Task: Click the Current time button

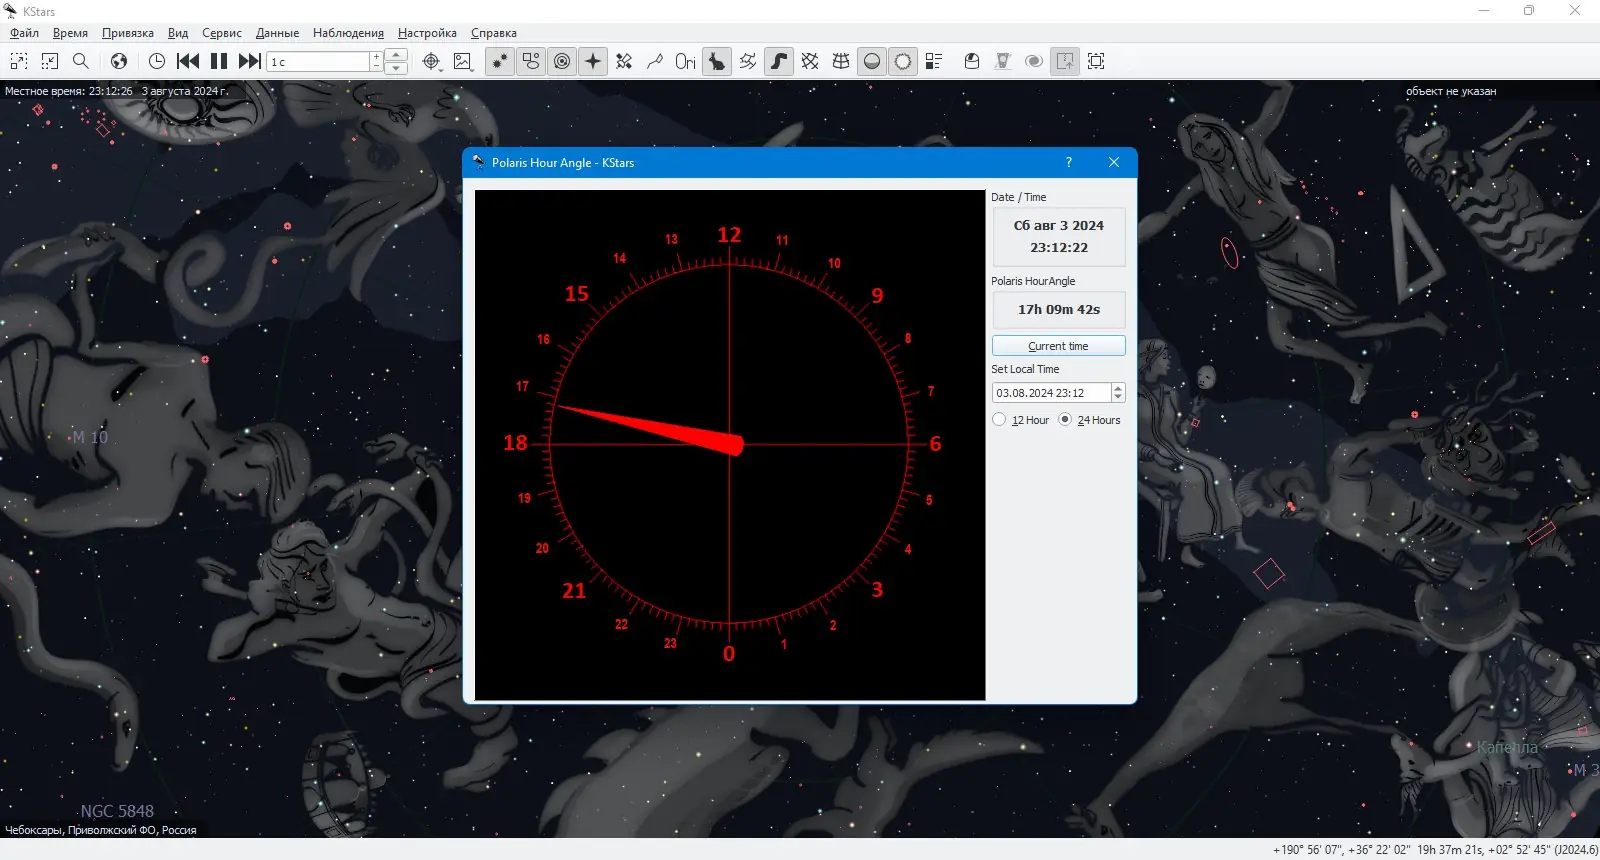Action: 1058,346
